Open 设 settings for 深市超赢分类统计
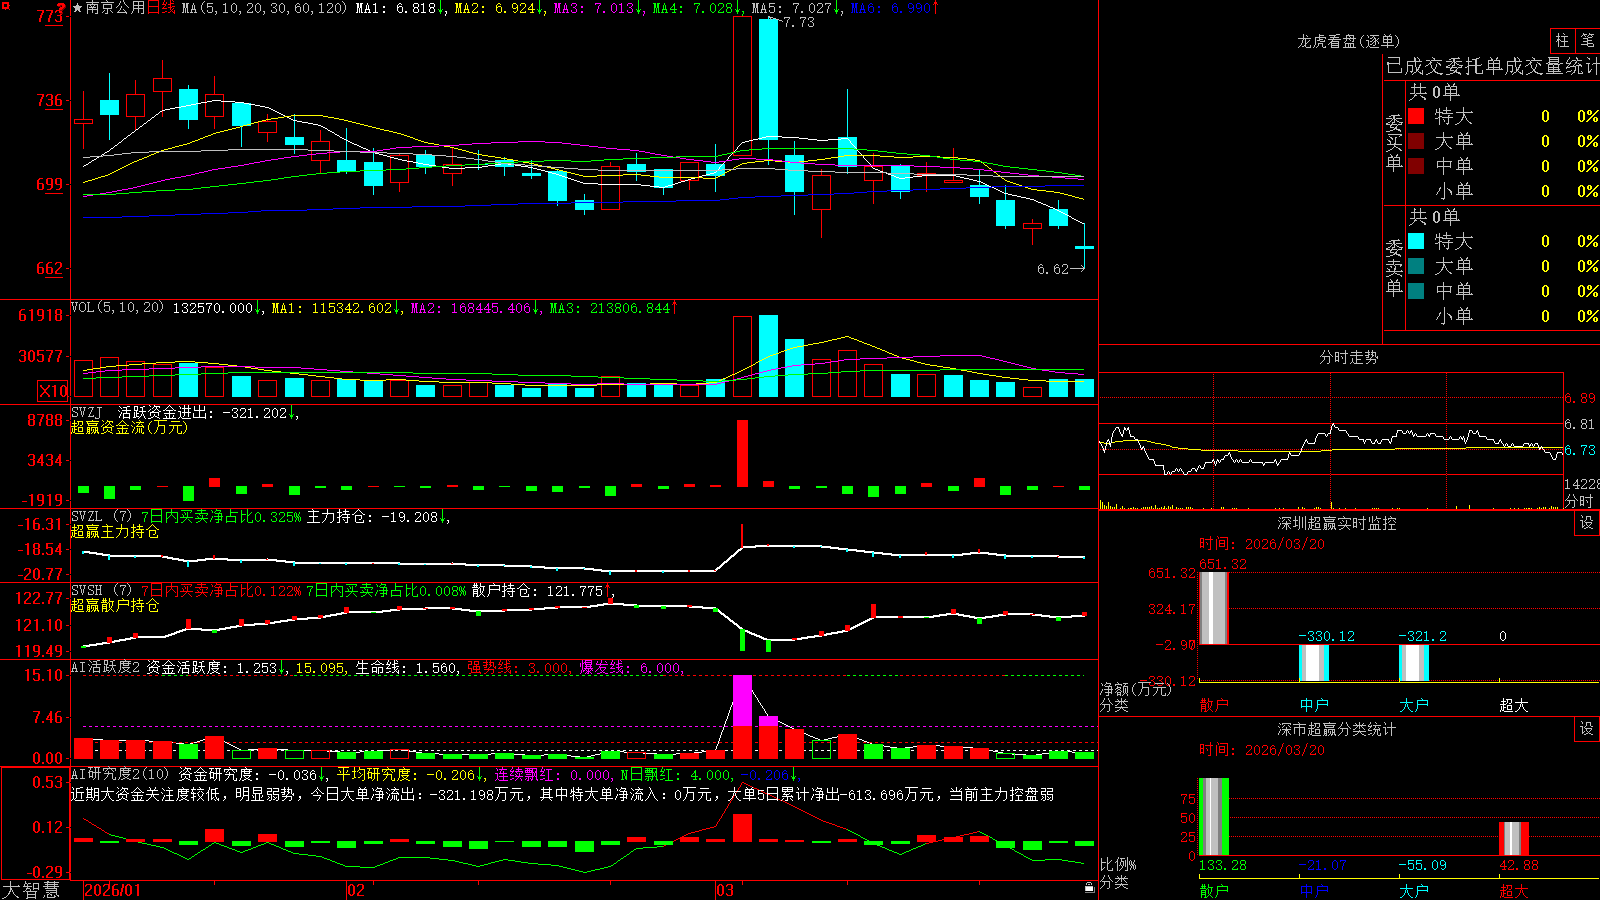This screenshot has width=1600, height=900. [x=1587, y=729]
